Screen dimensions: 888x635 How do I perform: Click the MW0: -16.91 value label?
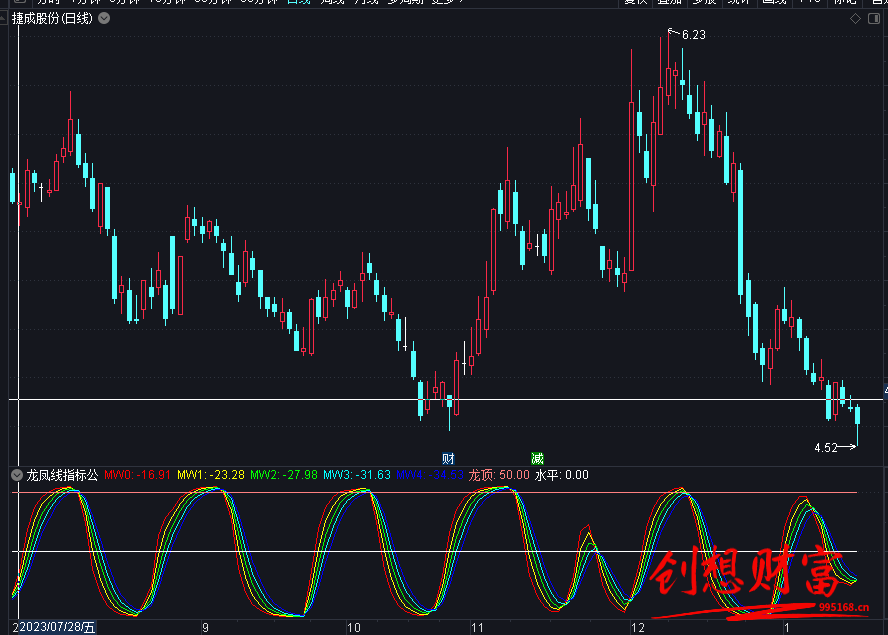[137, 475]
